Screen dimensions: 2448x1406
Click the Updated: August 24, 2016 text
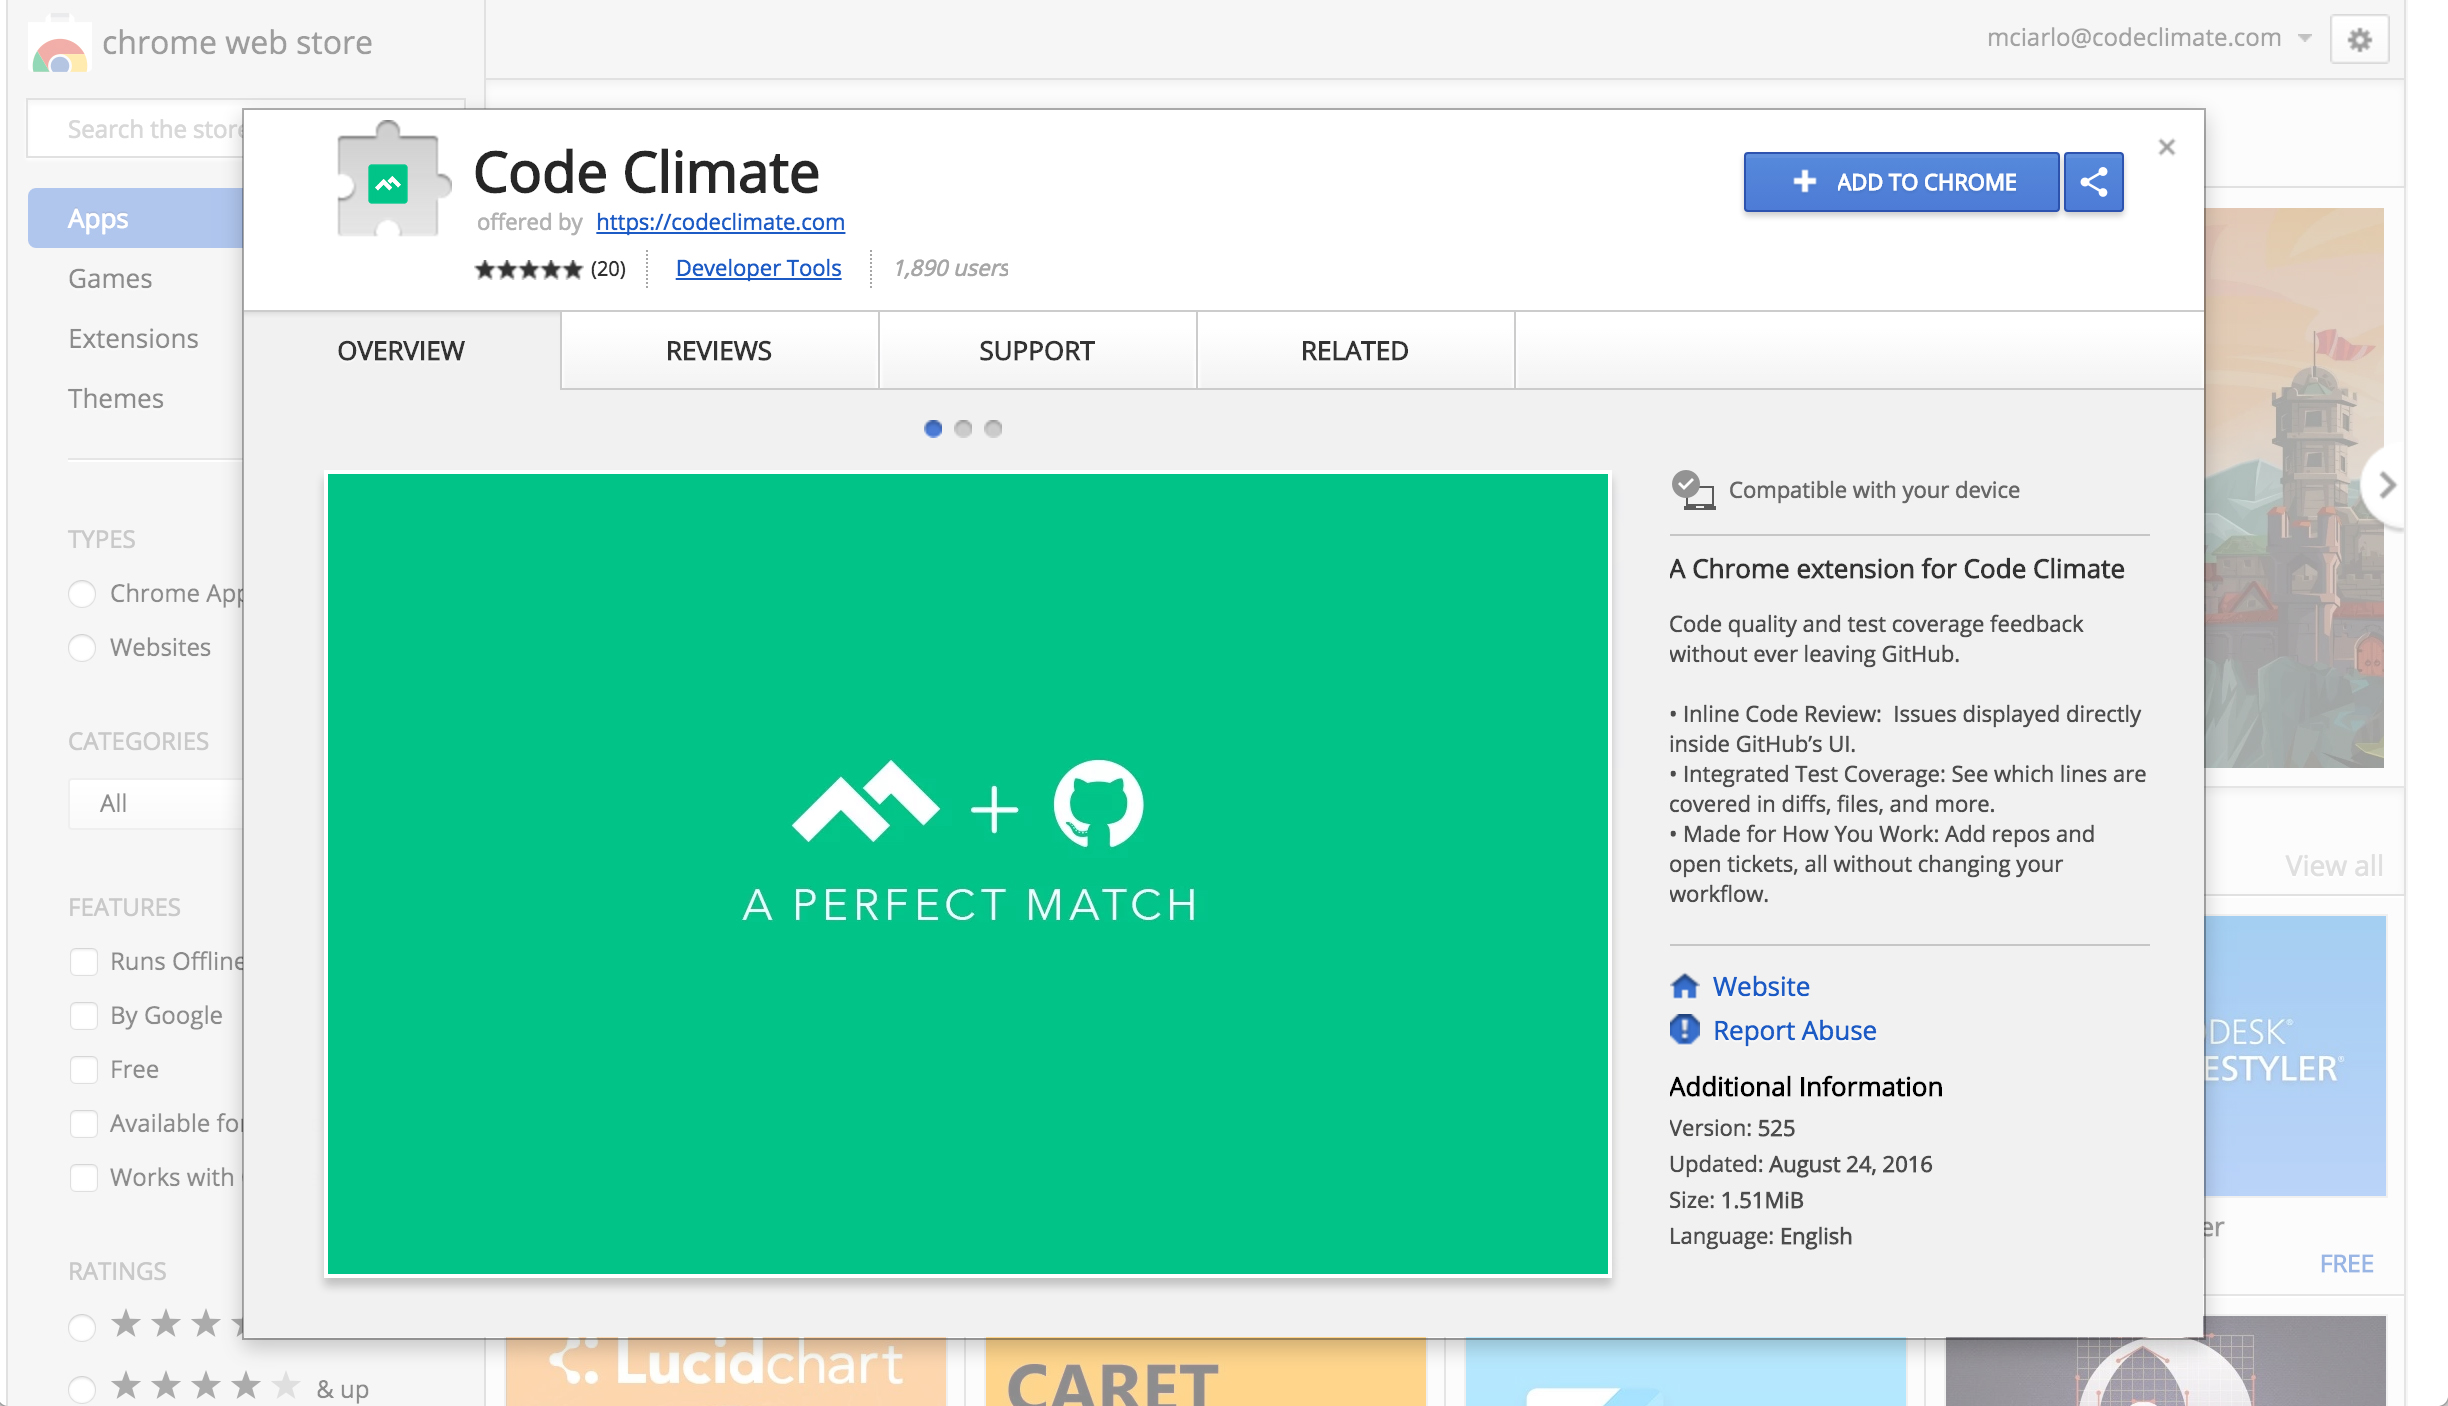[1800, 1164]
